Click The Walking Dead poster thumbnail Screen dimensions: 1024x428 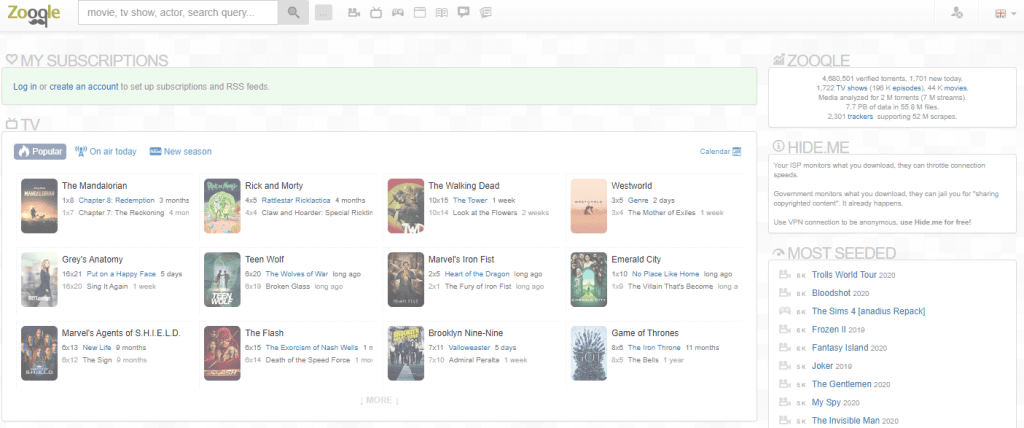(x=406, y=206)
